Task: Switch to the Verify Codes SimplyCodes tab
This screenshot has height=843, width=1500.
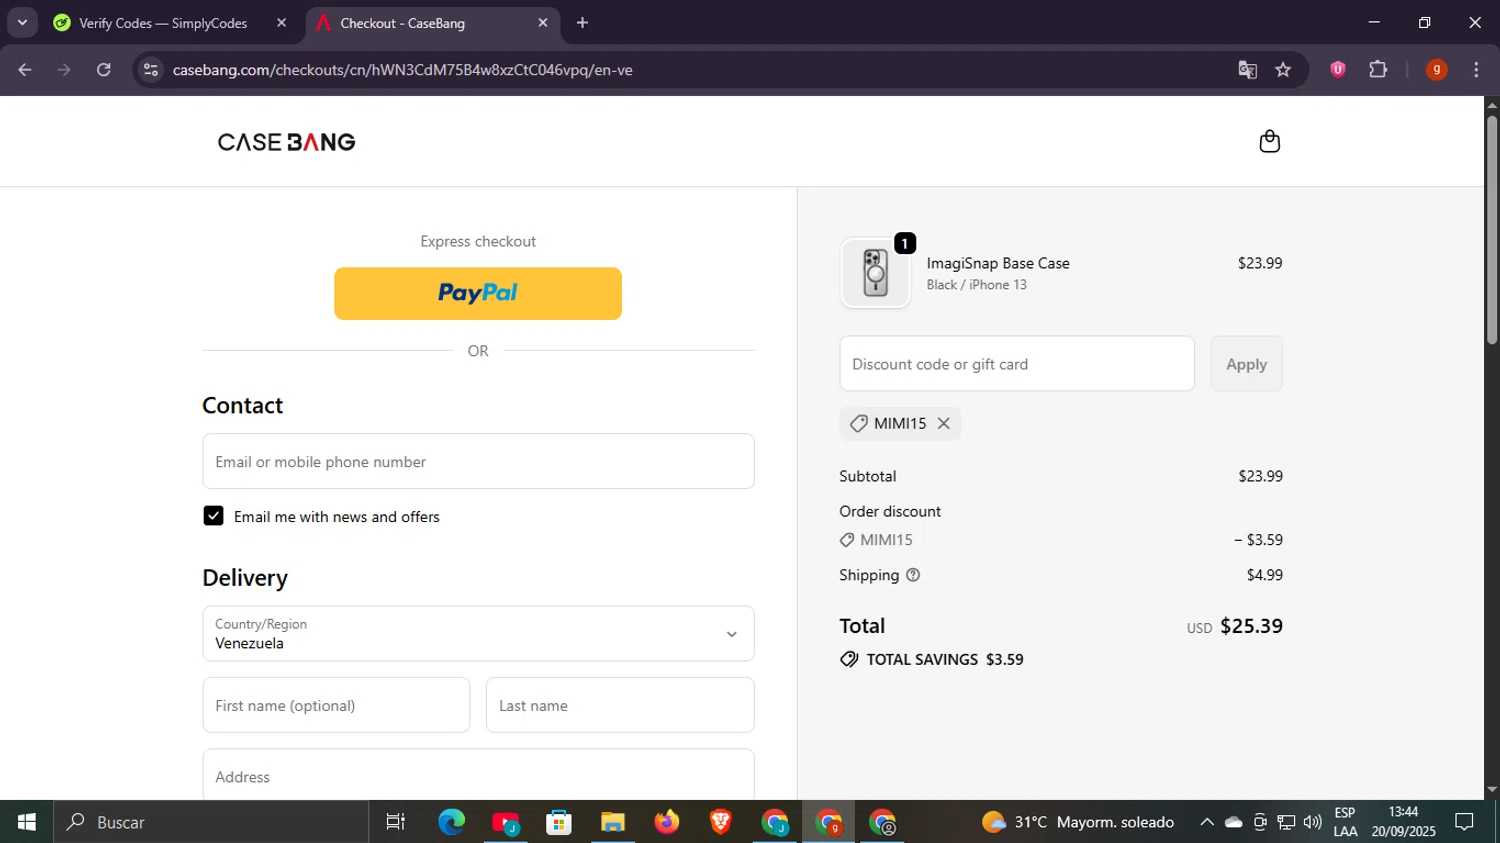Action: [163, 23]
